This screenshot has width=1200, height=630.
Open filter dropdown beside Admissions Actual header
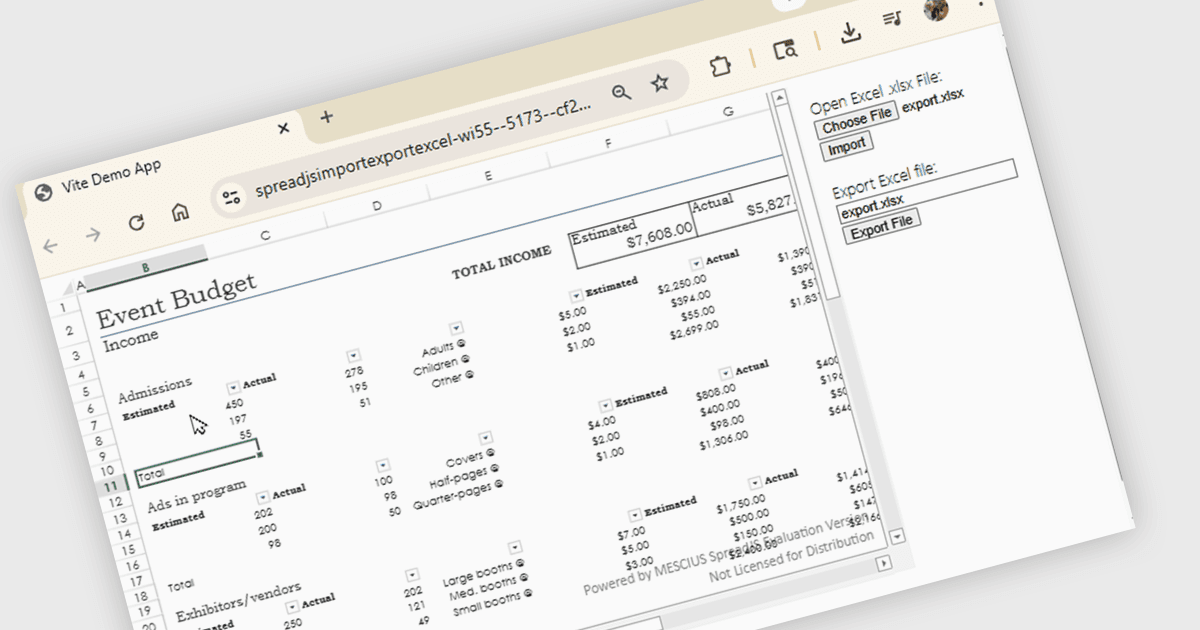[233, 387]
